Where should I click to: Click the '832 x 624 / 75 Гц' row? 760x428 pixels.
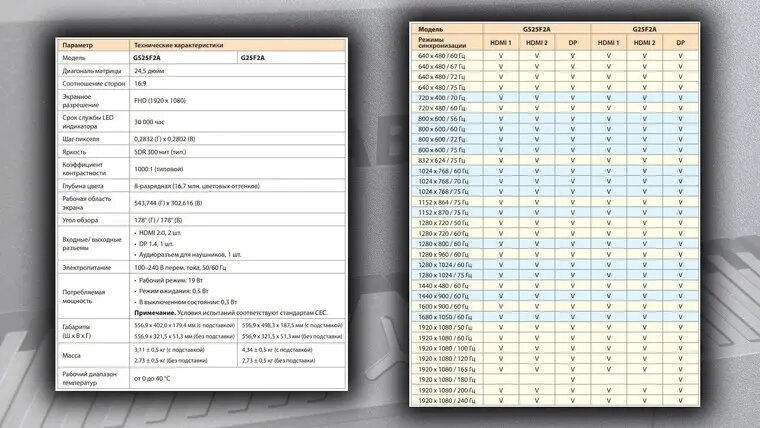[554, 160]
